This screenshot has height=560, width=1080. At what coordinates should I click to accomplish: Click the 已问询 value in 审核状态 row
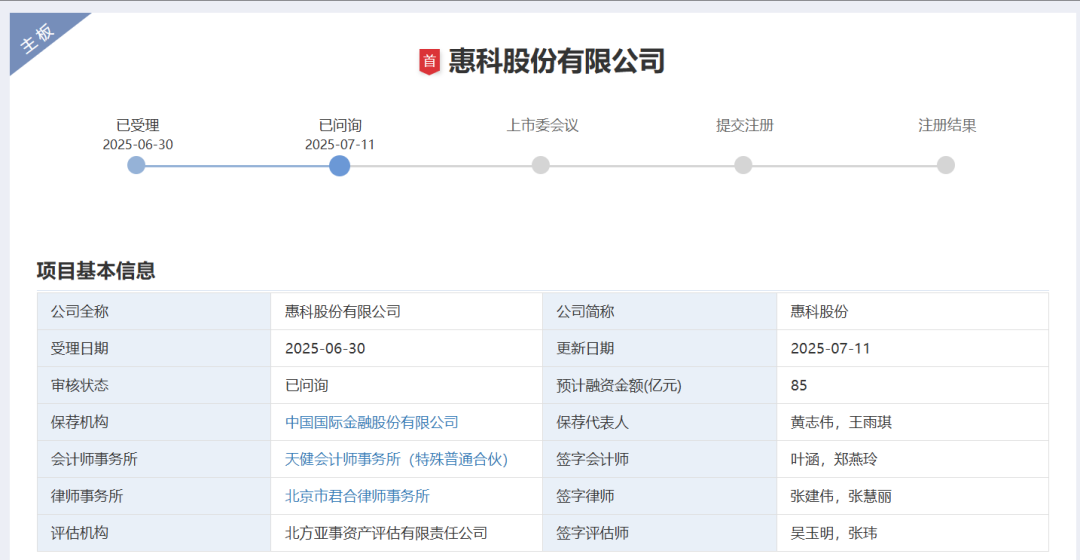point(307,385)
